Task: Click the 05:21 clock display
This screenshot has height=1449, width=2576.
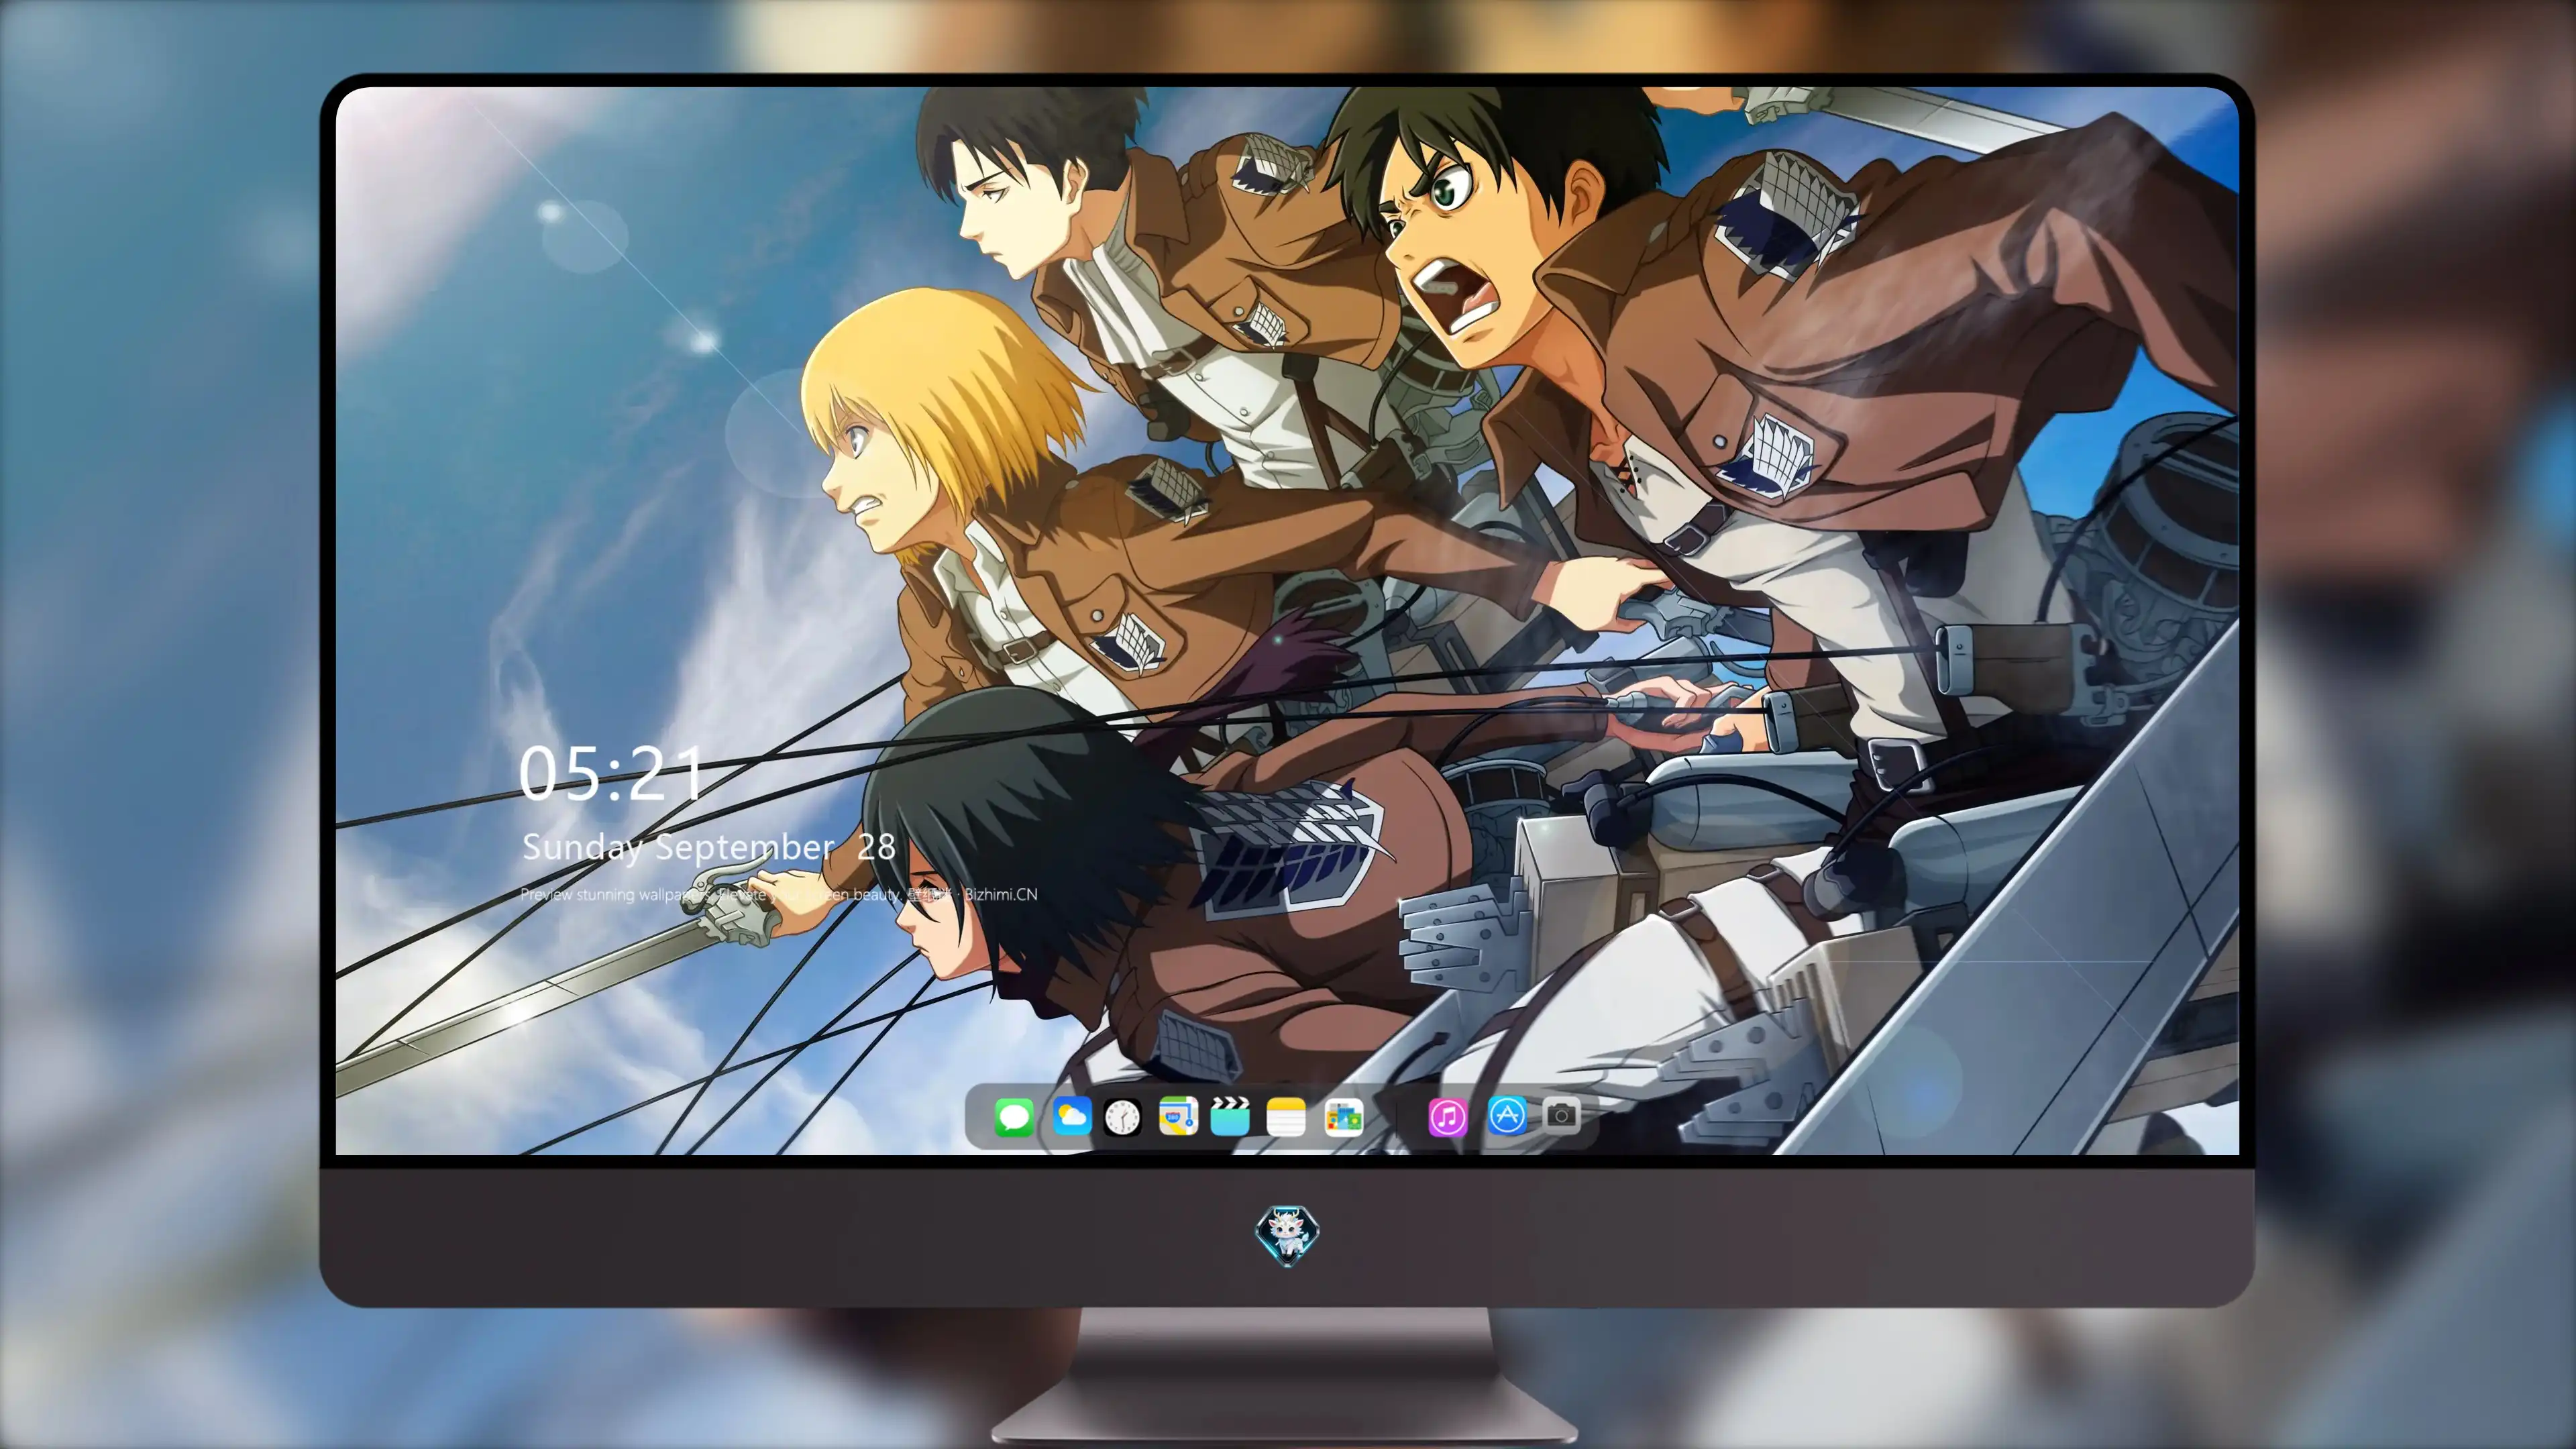Action: (610, 773)
